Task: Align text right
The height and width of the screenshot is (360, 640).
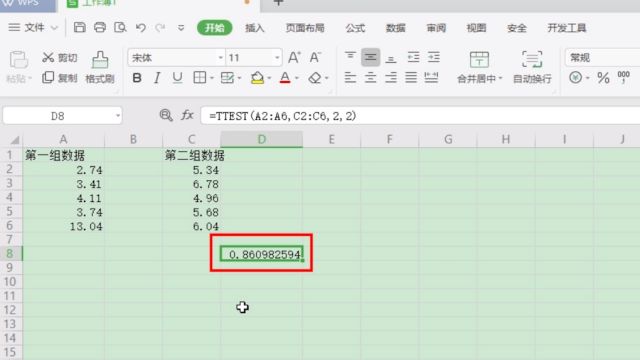Action: point(391,78)
